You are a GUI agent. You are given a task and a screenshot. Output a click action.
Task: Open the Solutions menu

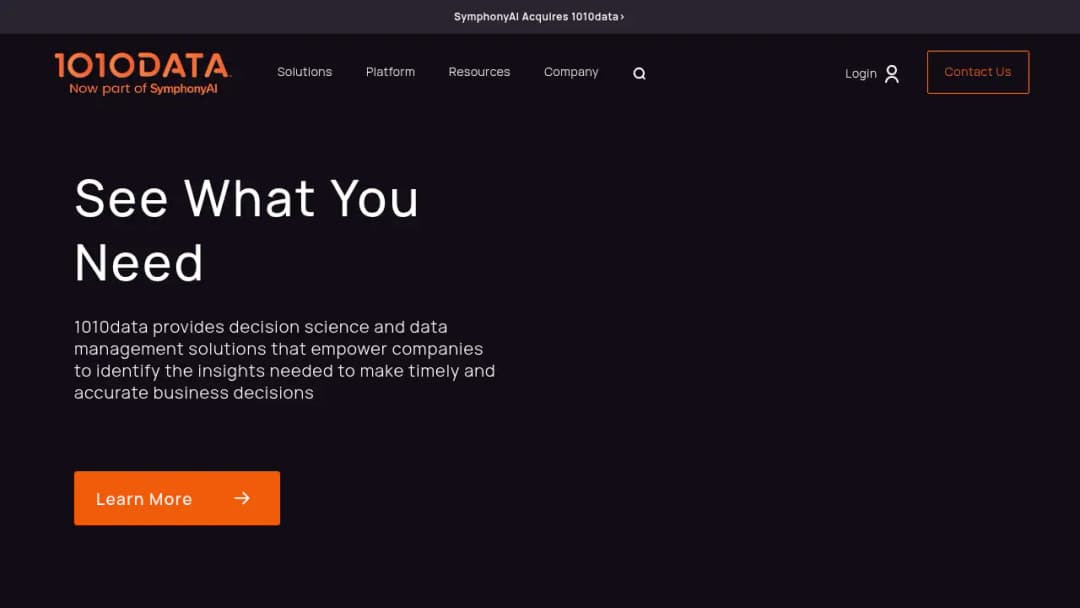(304, 72)
